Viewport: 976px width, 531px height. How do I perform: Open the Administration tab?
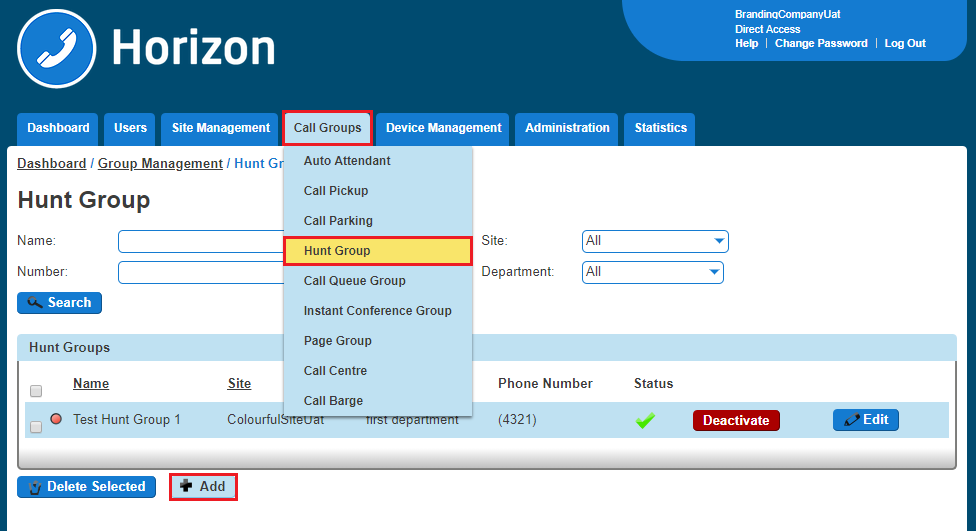coord(567,128)
